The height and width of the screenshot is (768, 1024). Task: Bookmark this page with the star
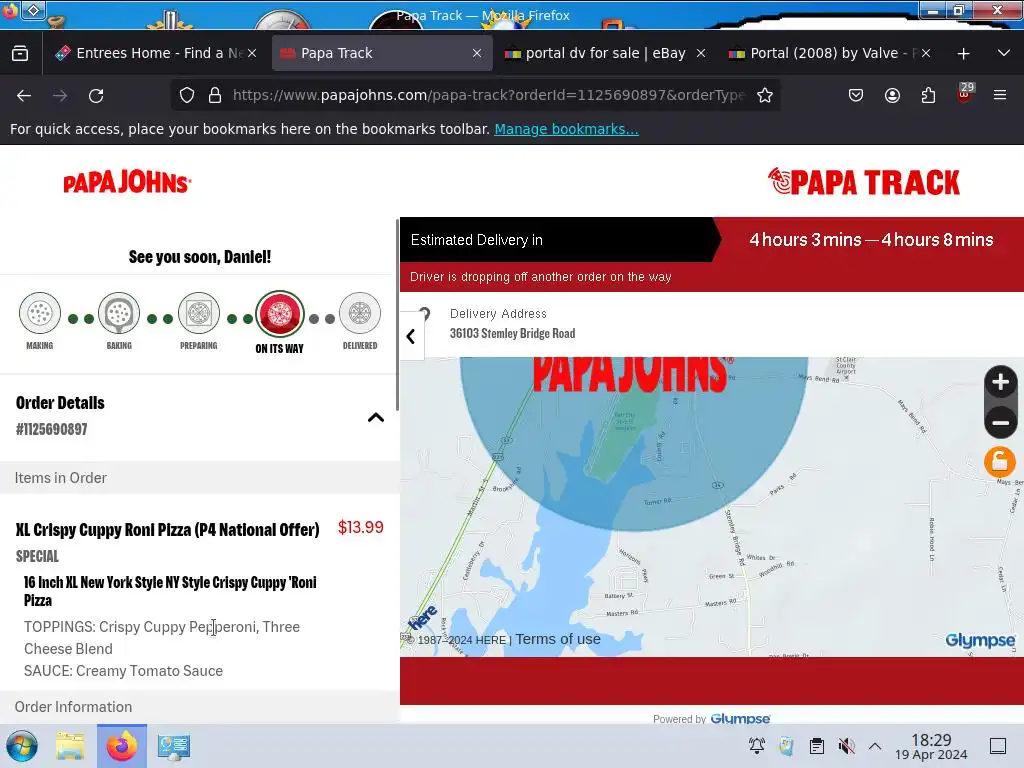(x=765, y=95)
